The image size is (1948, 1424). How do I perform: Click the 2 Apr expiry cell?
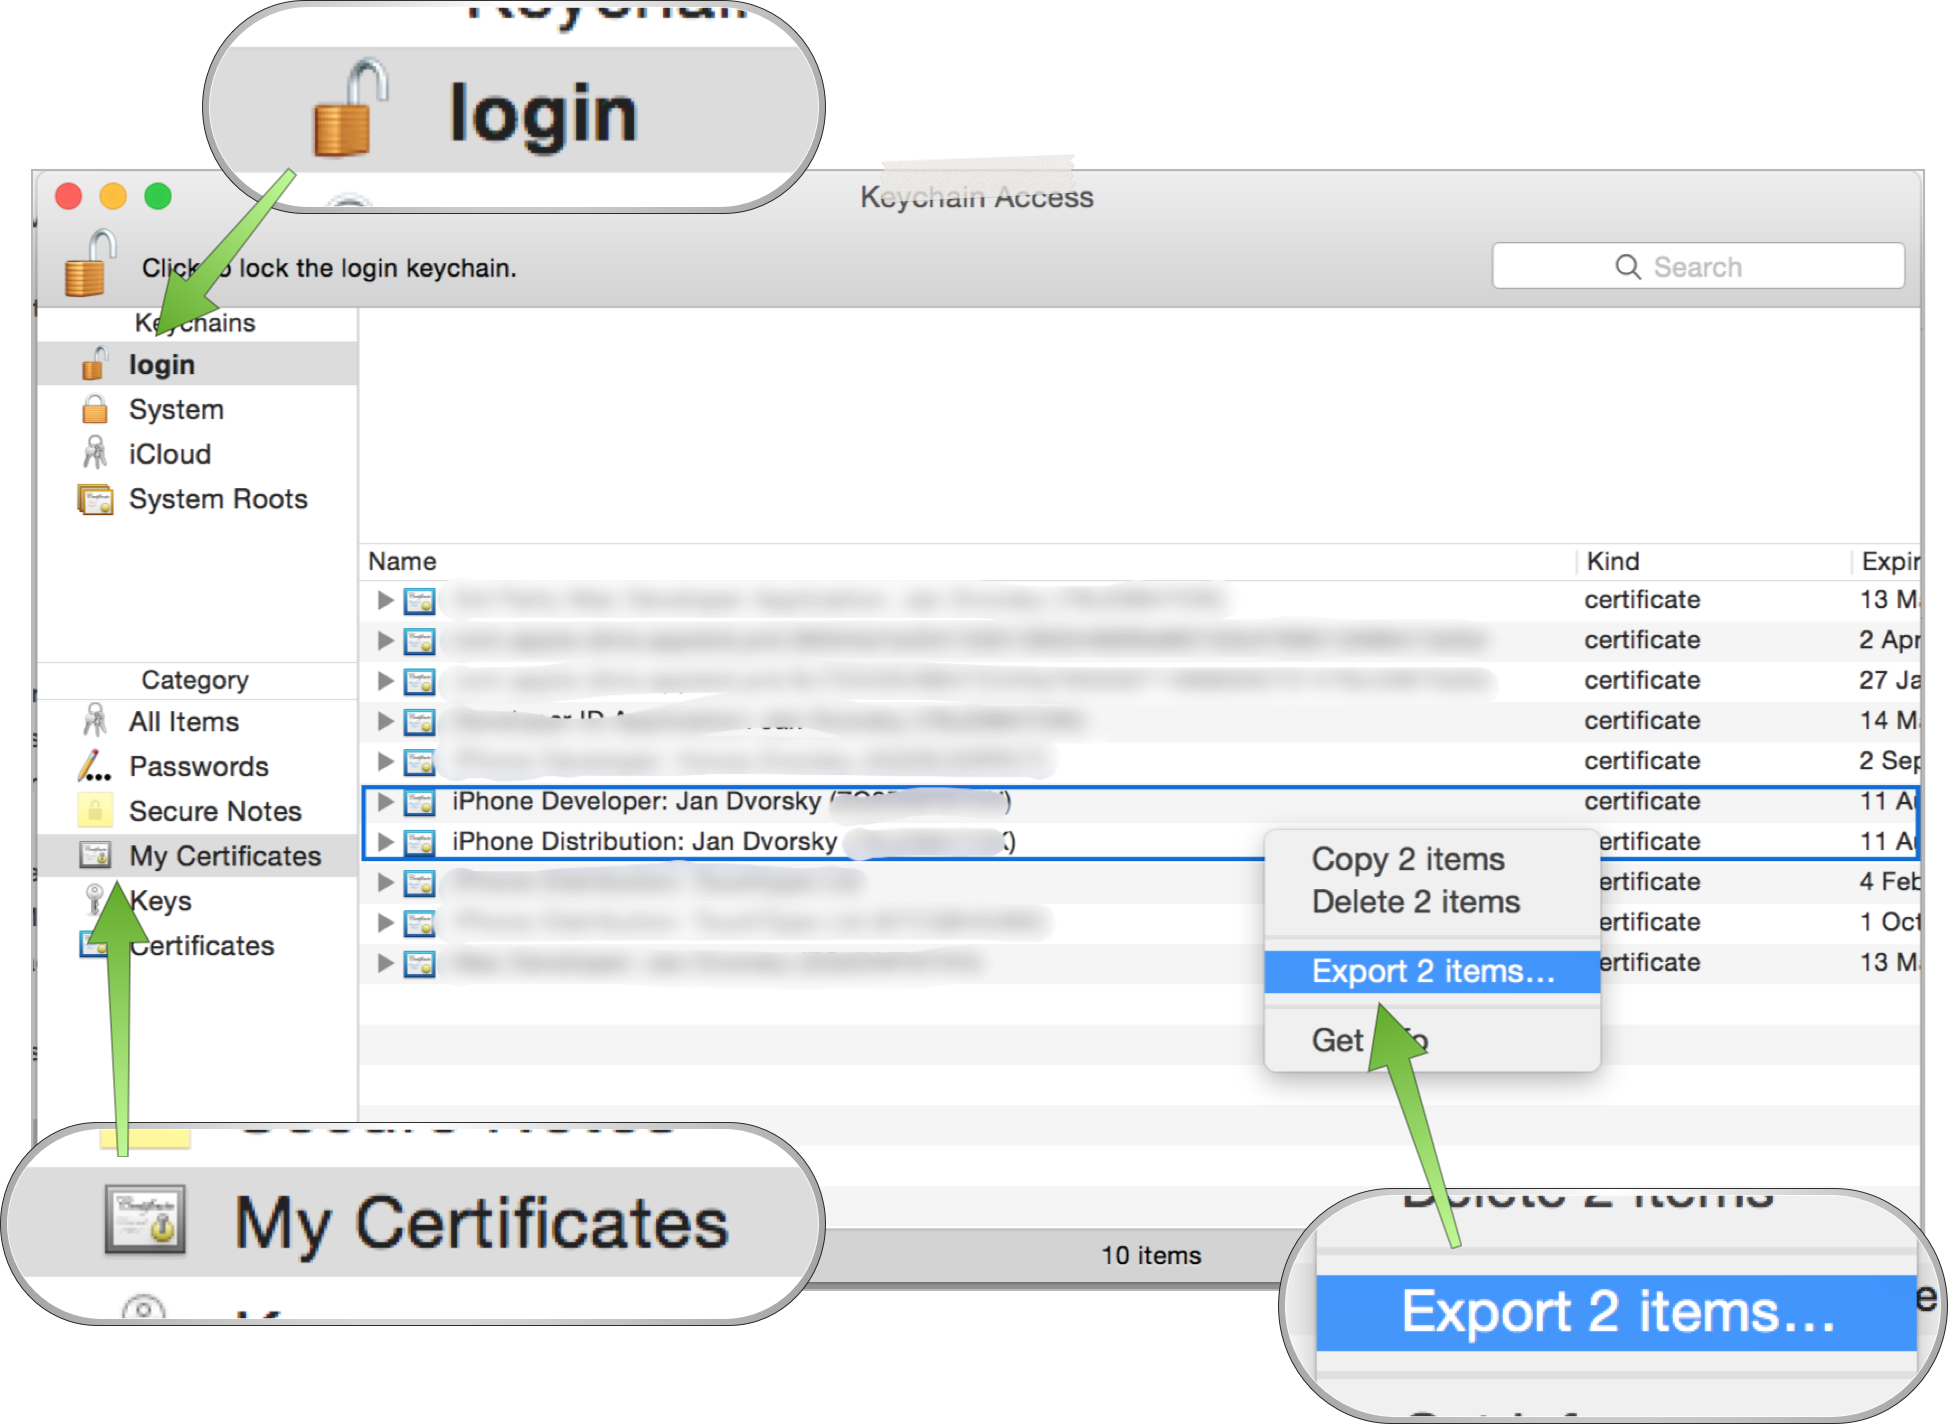tap(1889, 640)
